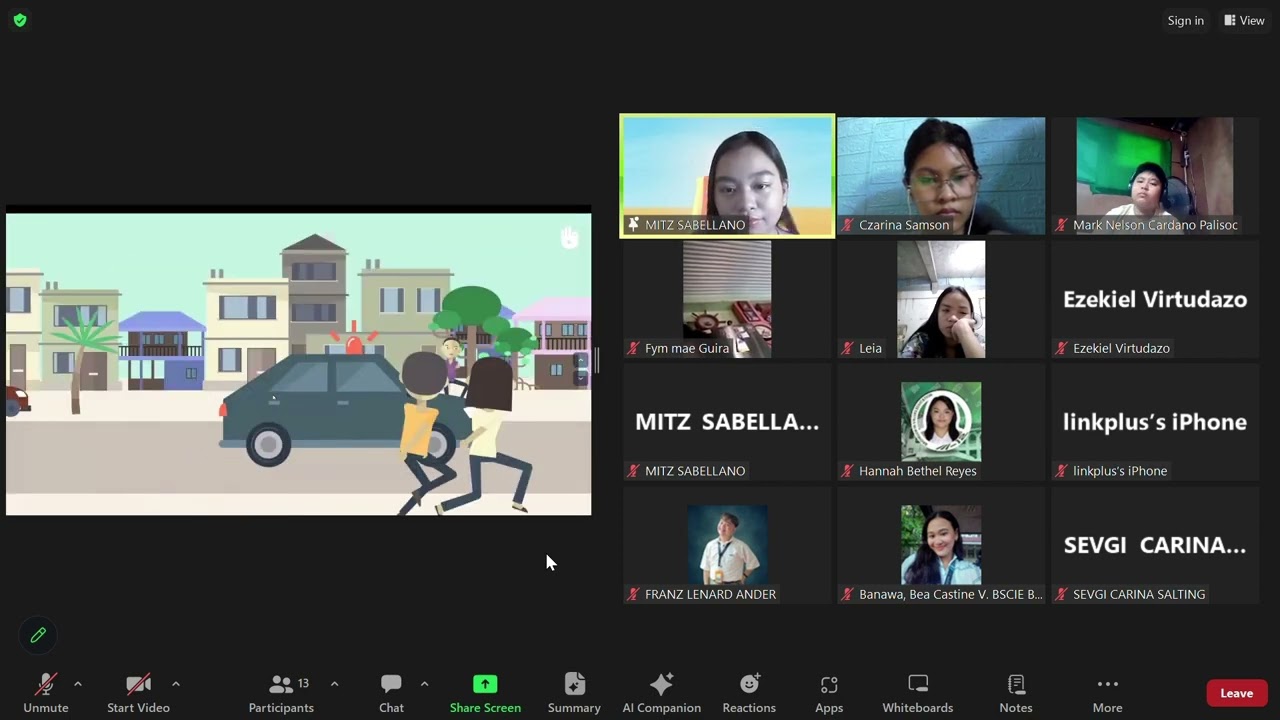Select pinned MITZ SABELLANO video tile
The image size is (1280, 720).
pyautogui.click(x=727, y=176)
